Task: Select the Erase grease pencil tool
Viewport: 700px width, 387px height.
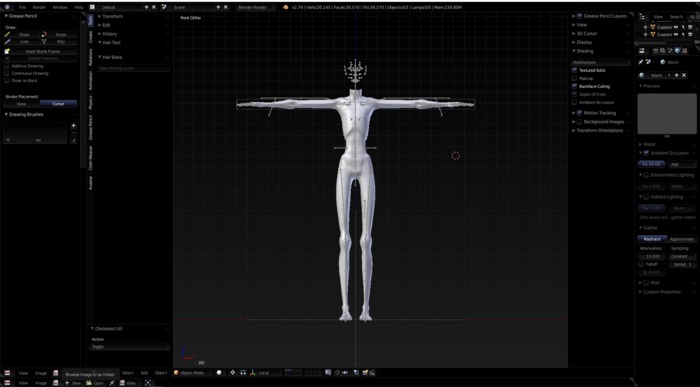Action: point(58,34)
